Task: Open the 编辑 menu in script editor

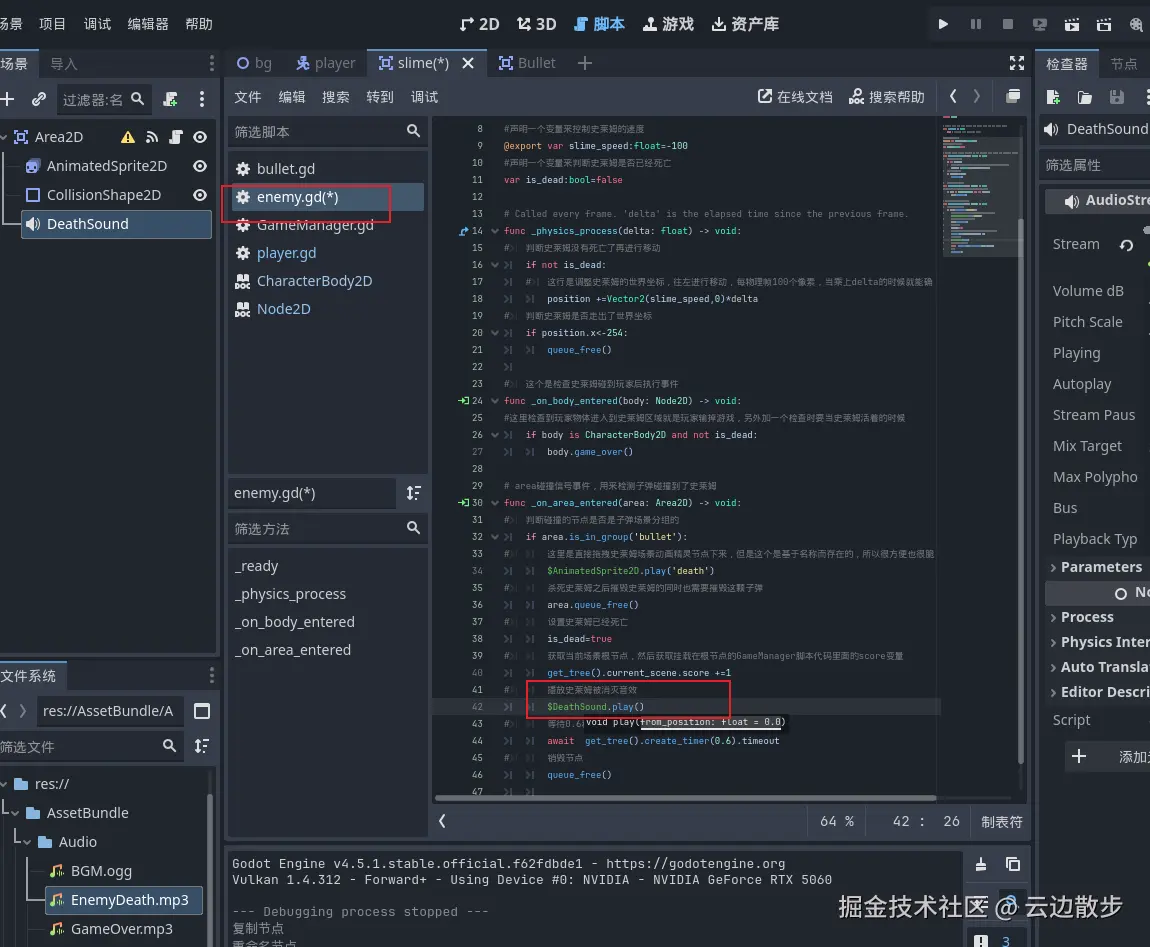Action: (292, 97)
